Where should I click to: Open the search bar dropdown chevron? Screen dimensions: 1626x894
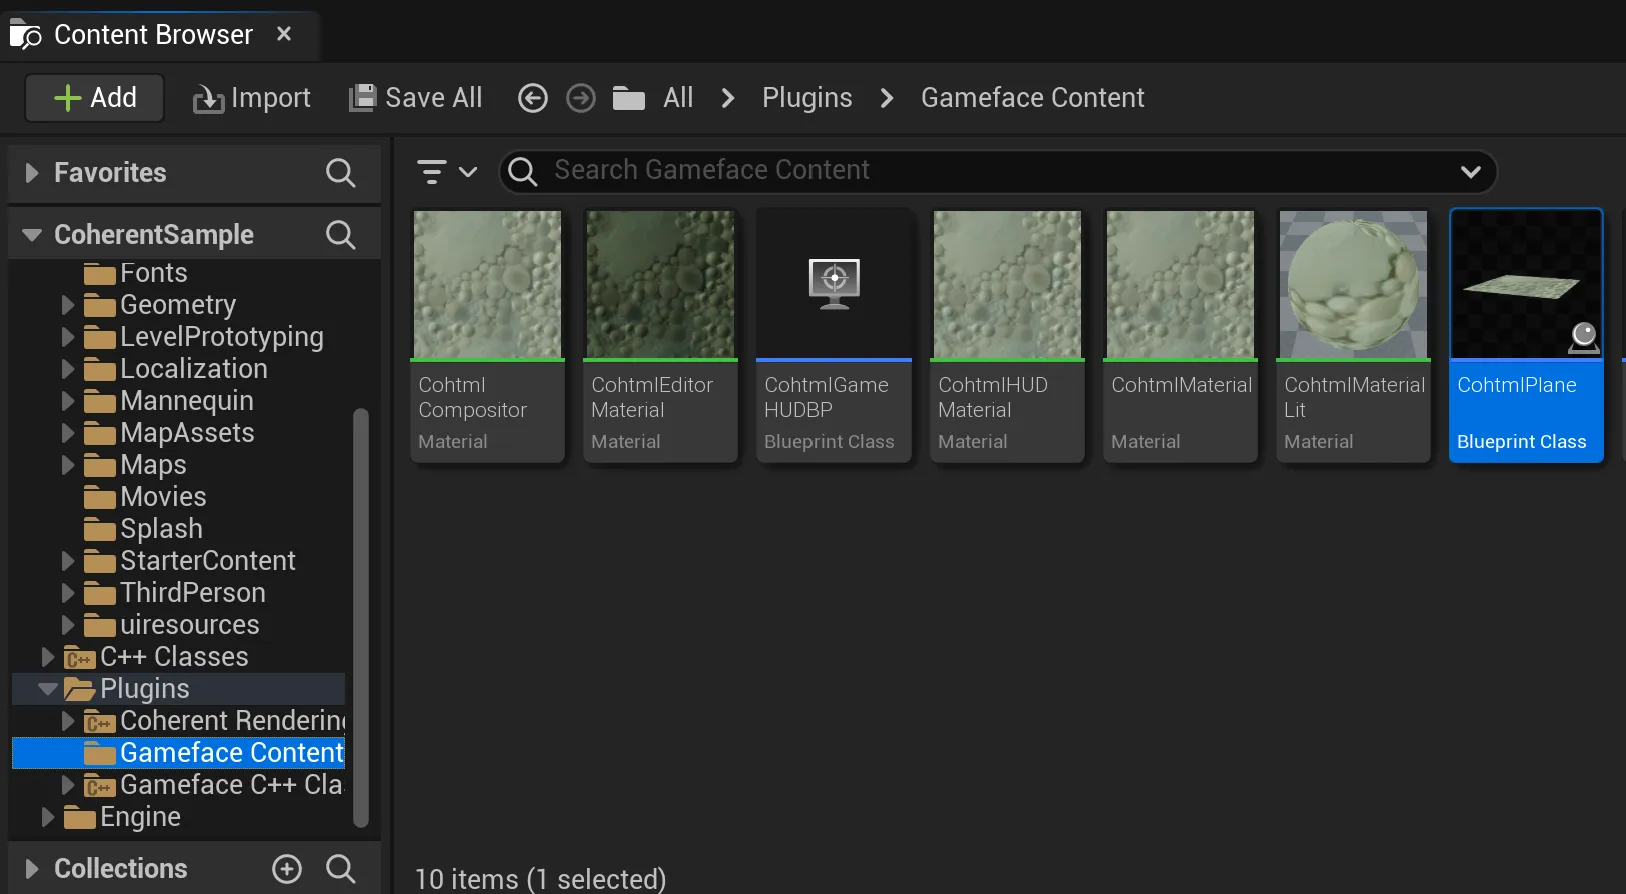tap(1470, 172)
